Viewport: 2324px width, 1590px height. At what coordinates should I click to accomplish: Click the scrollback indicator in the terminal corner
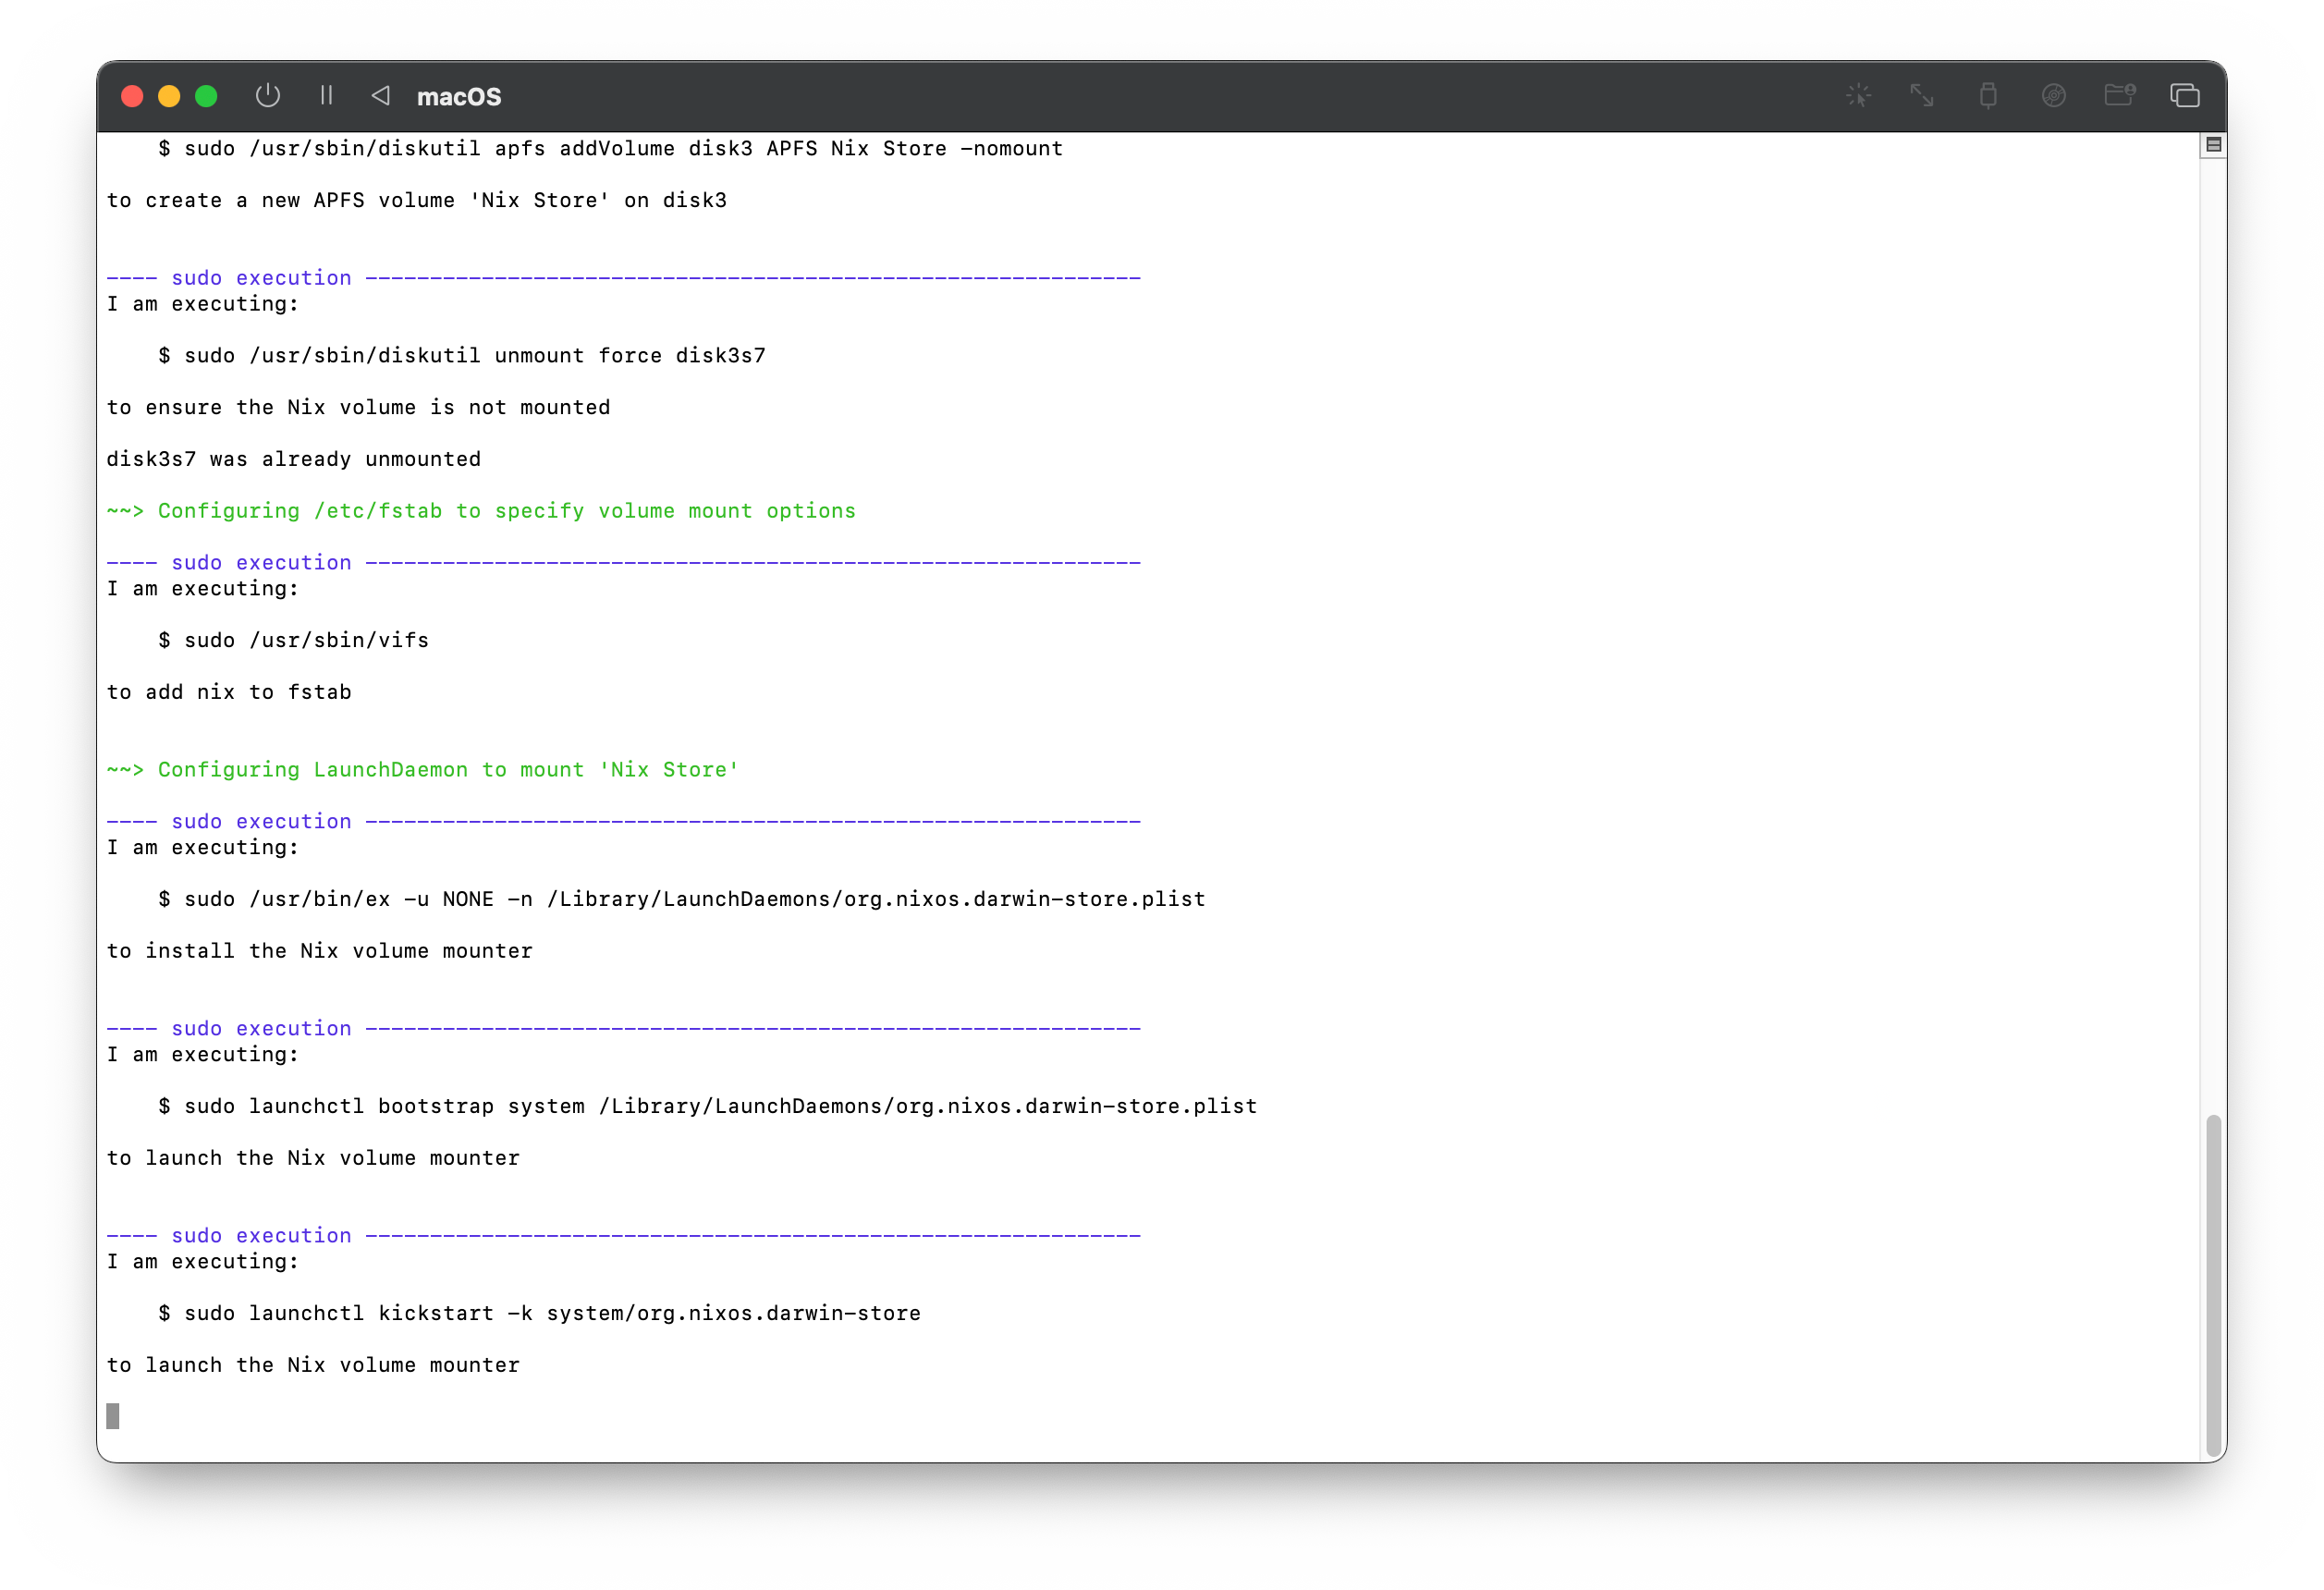[x=2213, y=145]
